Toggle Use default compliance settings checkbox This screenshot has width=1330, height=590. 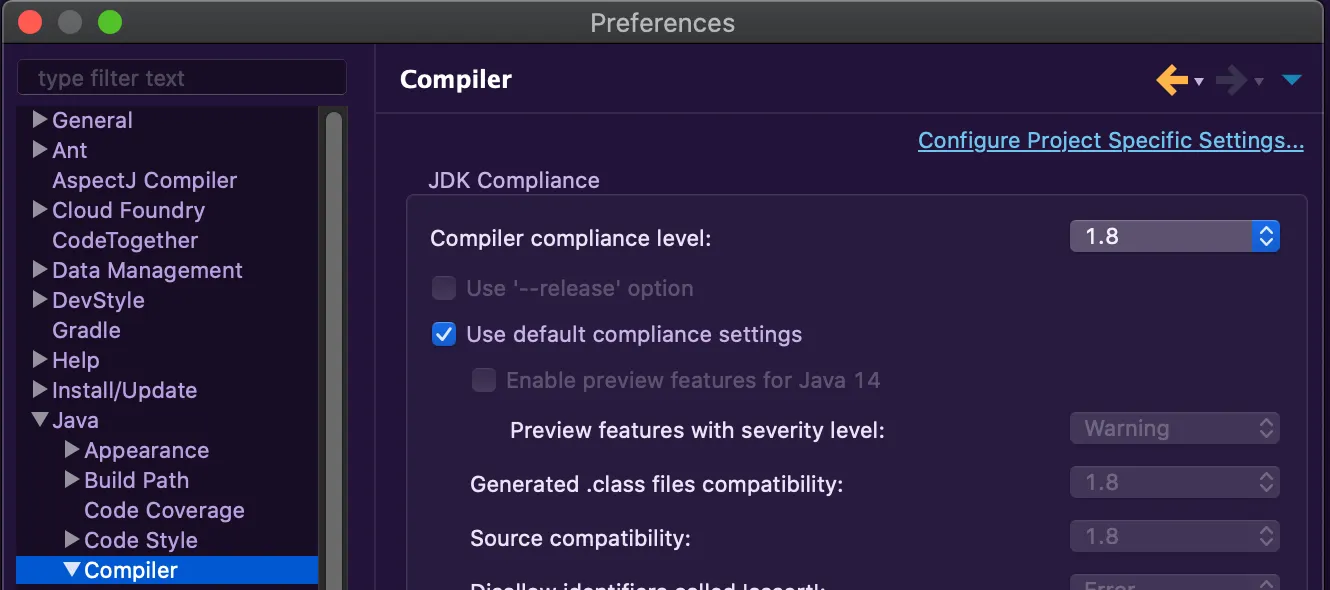point(444,334)
